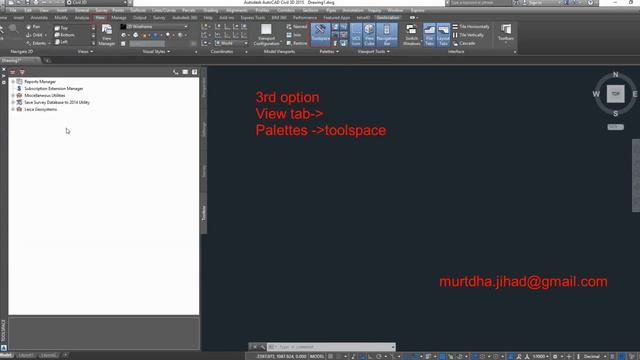Switch to Bottom view
Viewport: 640px width, 360px height.
pyautogui.click(x=64, y=35)
